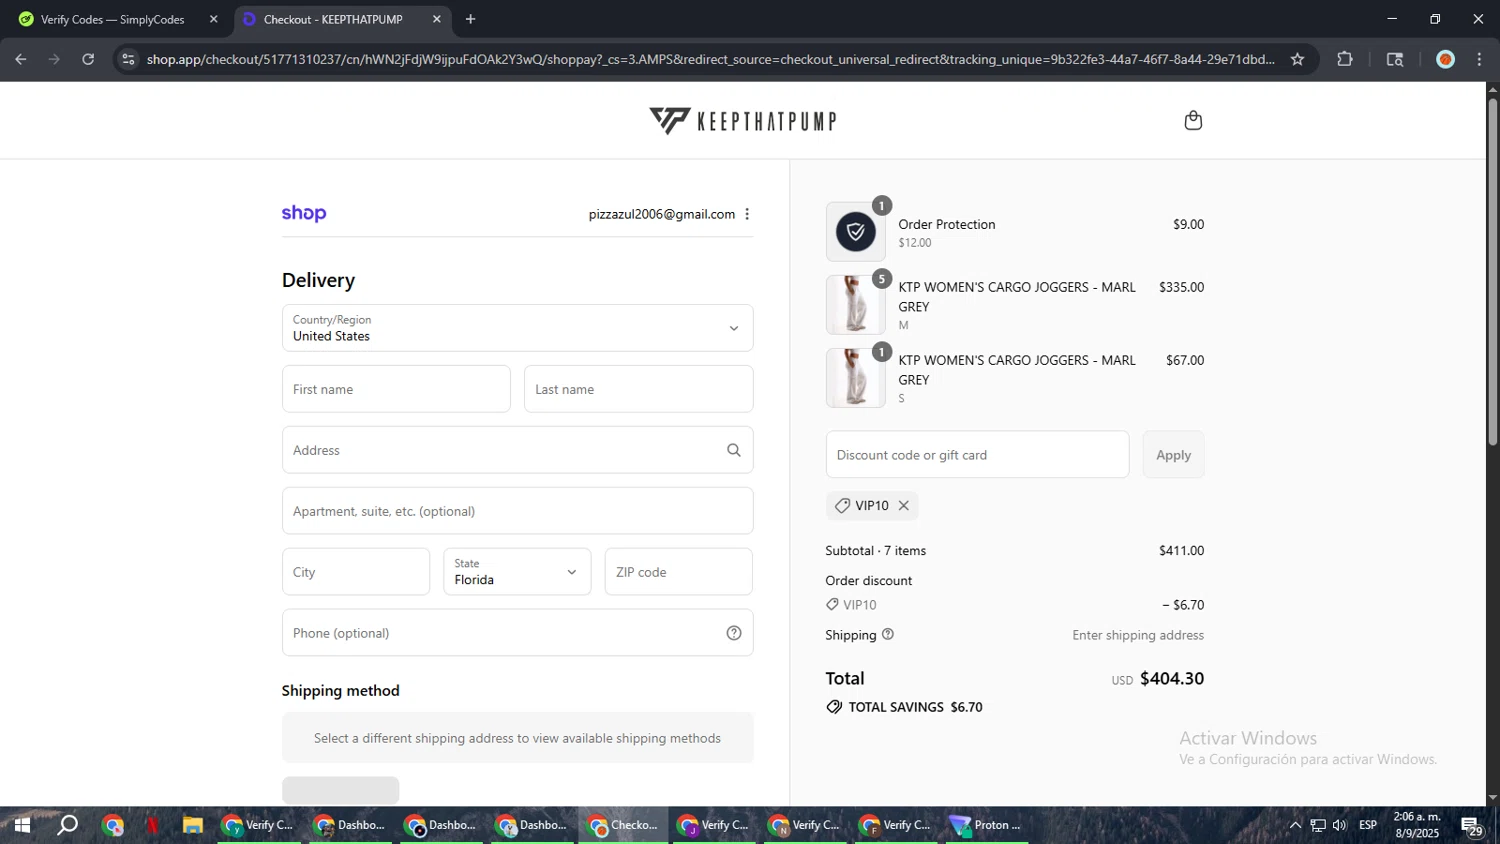Screen dimensions: 1500x844
Task: Click the Total $404.30 amount
Action: (x=1172, y=678)
